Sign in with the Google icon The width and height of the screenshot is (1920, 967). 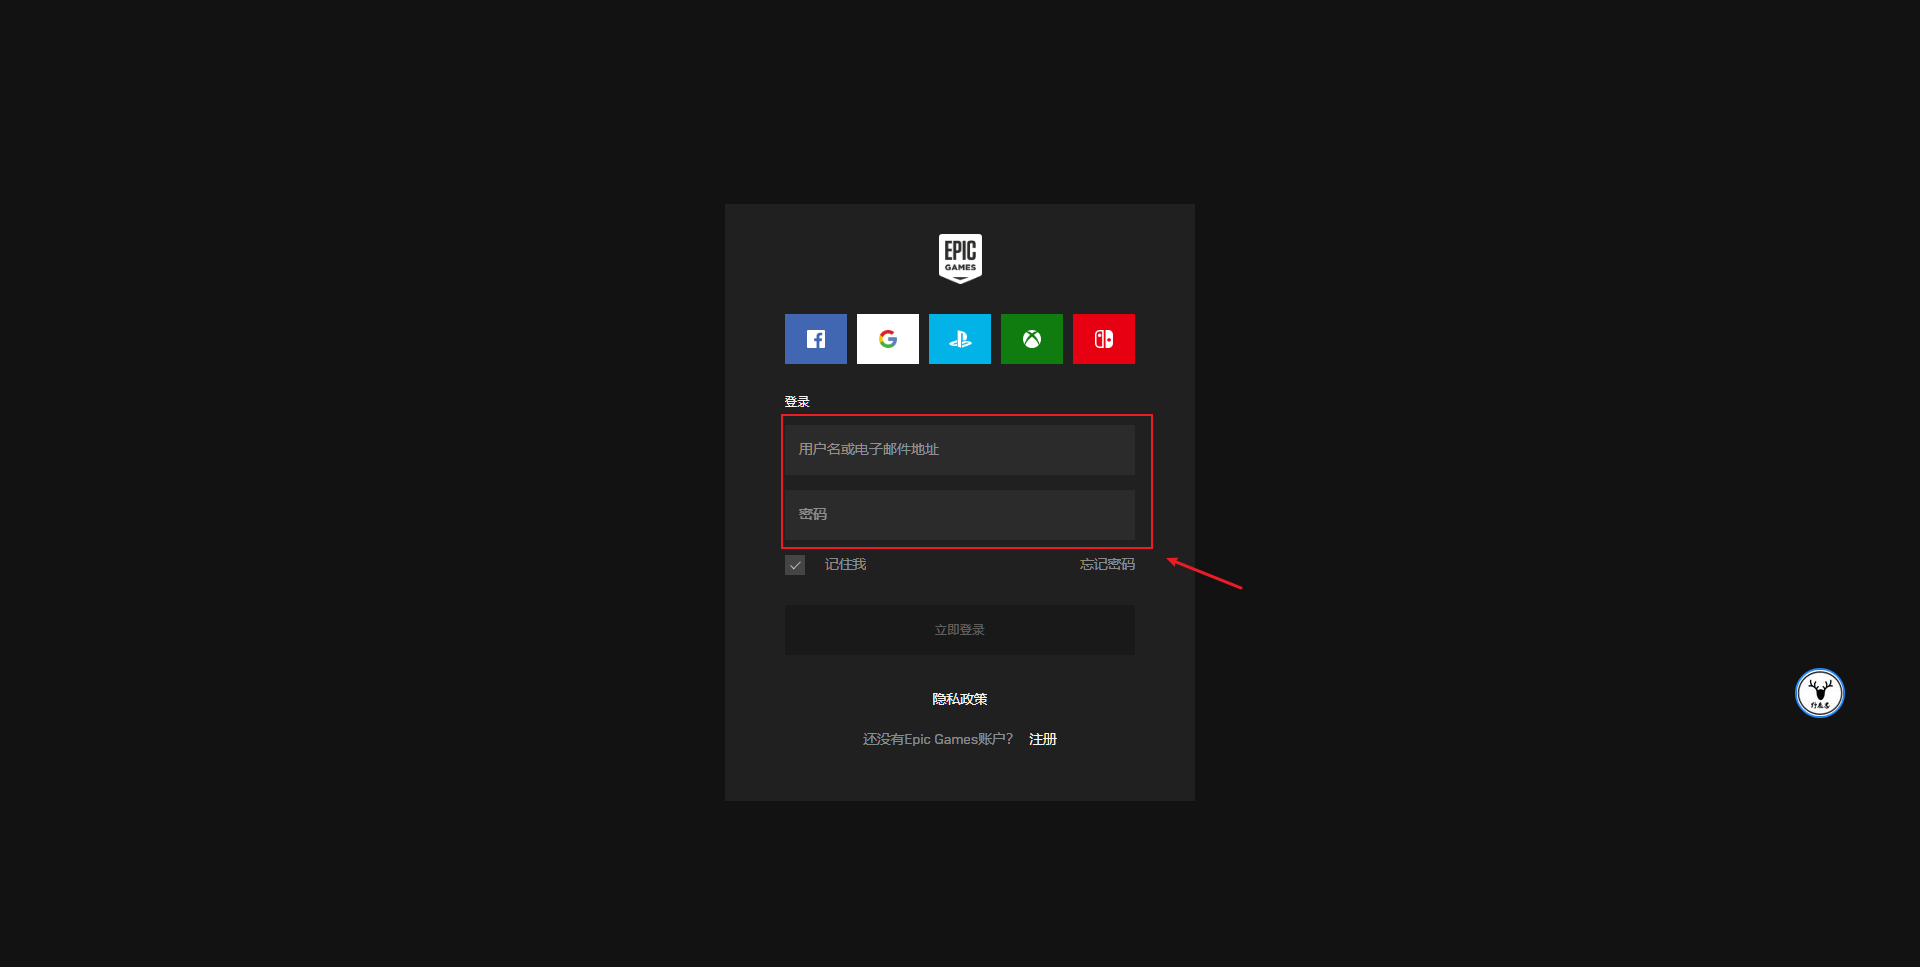(x=888, y=339)
